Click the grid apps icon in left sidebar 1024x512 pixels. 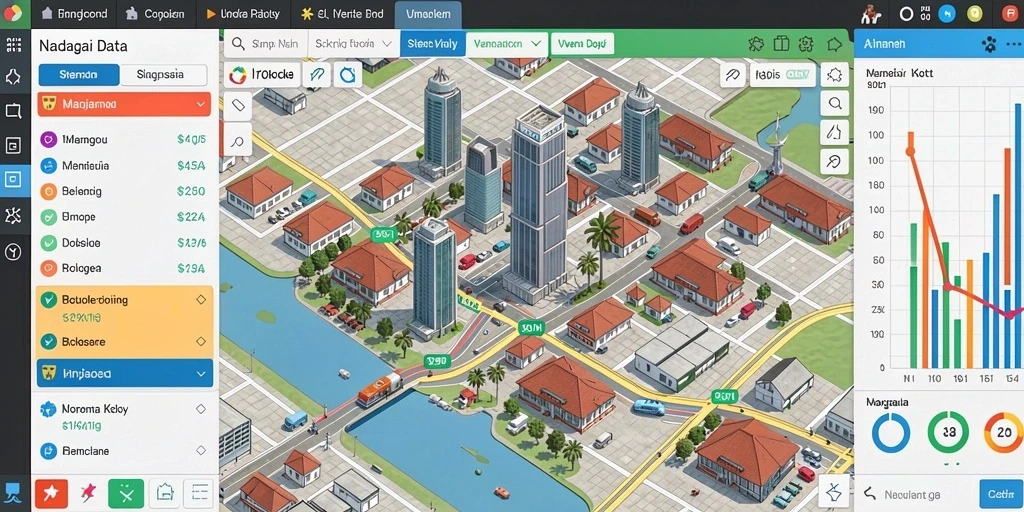point(13,45)
